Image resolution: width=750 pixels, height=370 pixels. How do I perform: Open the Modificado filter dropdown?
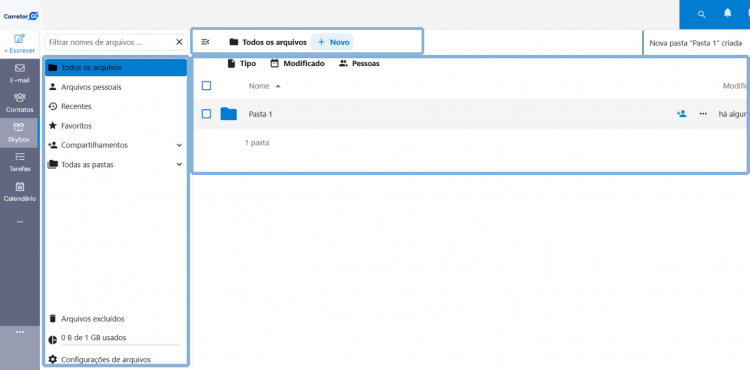297,64
